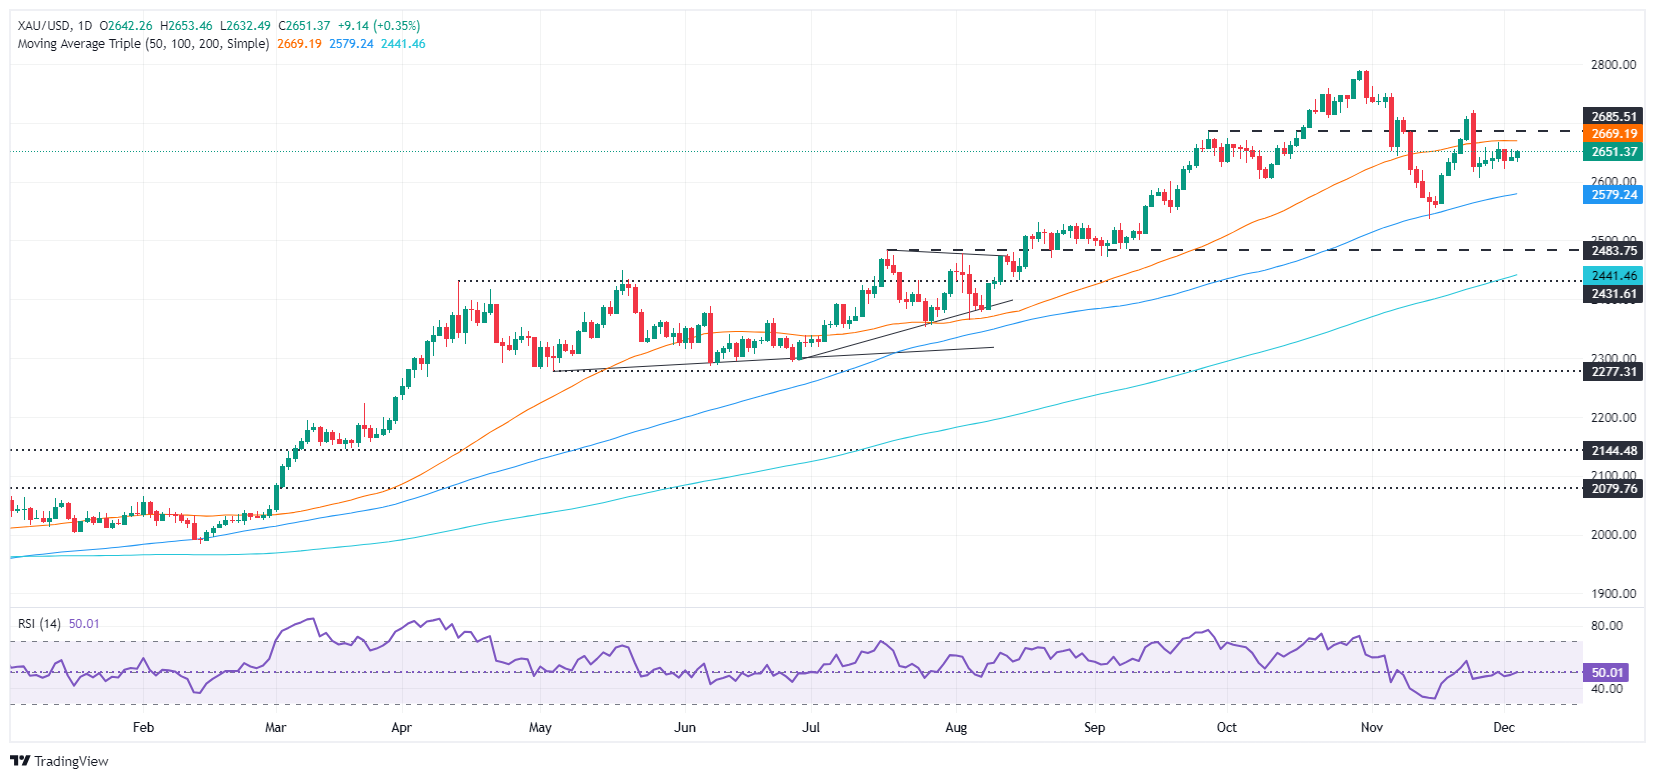Click the blue 2579.24 price label
The height and width of the screenshot is (779, 1655).
pos(1613,195)
